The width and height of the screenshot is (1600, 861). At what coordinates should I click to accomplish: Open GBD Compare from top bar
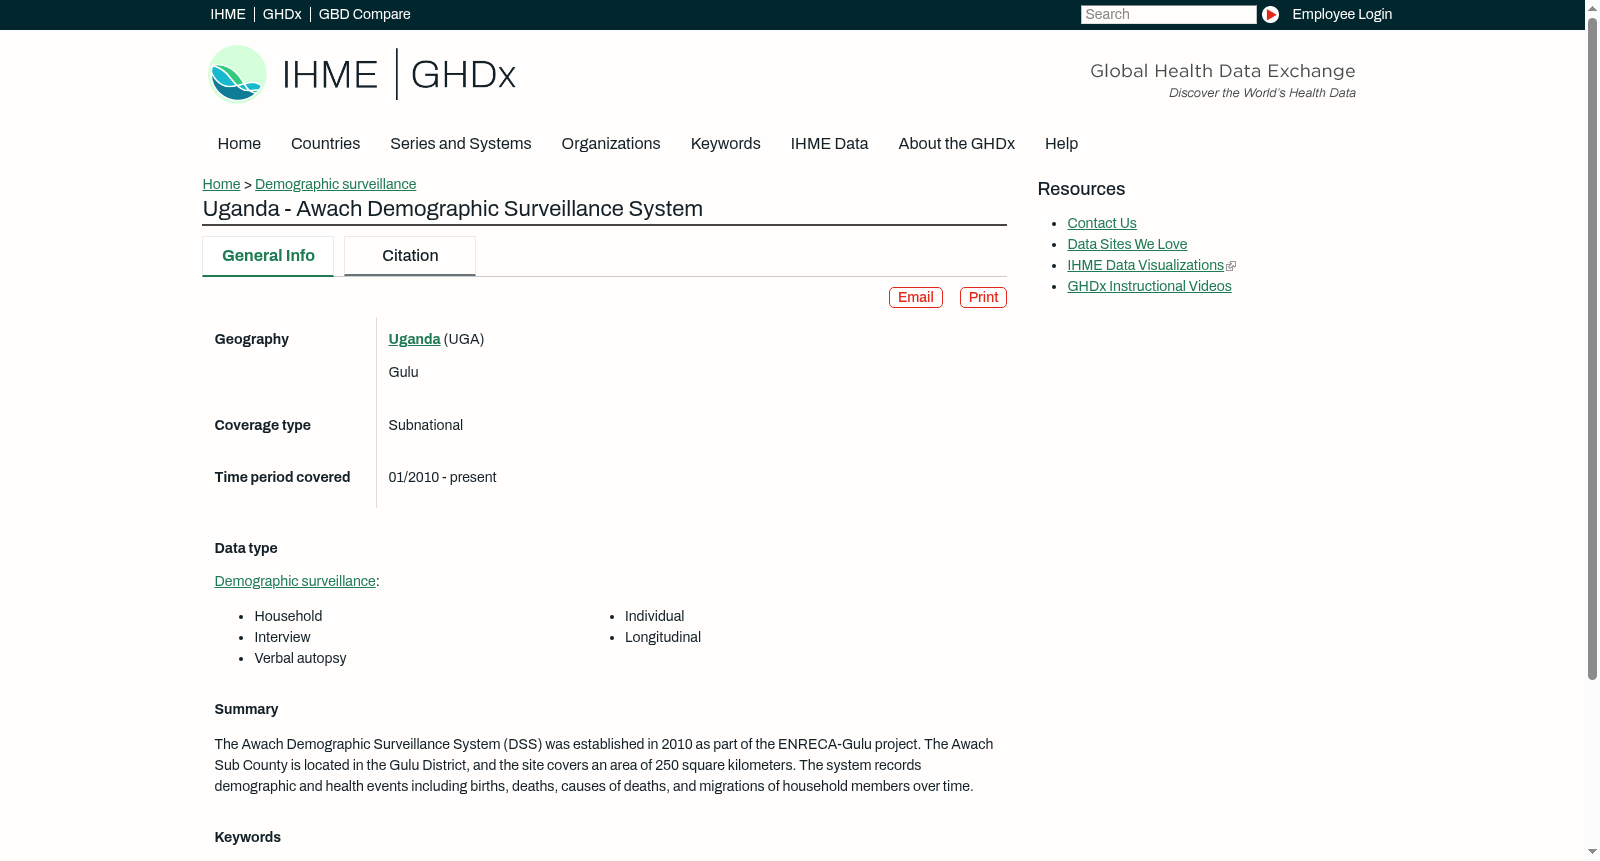(x=365, y=14)
